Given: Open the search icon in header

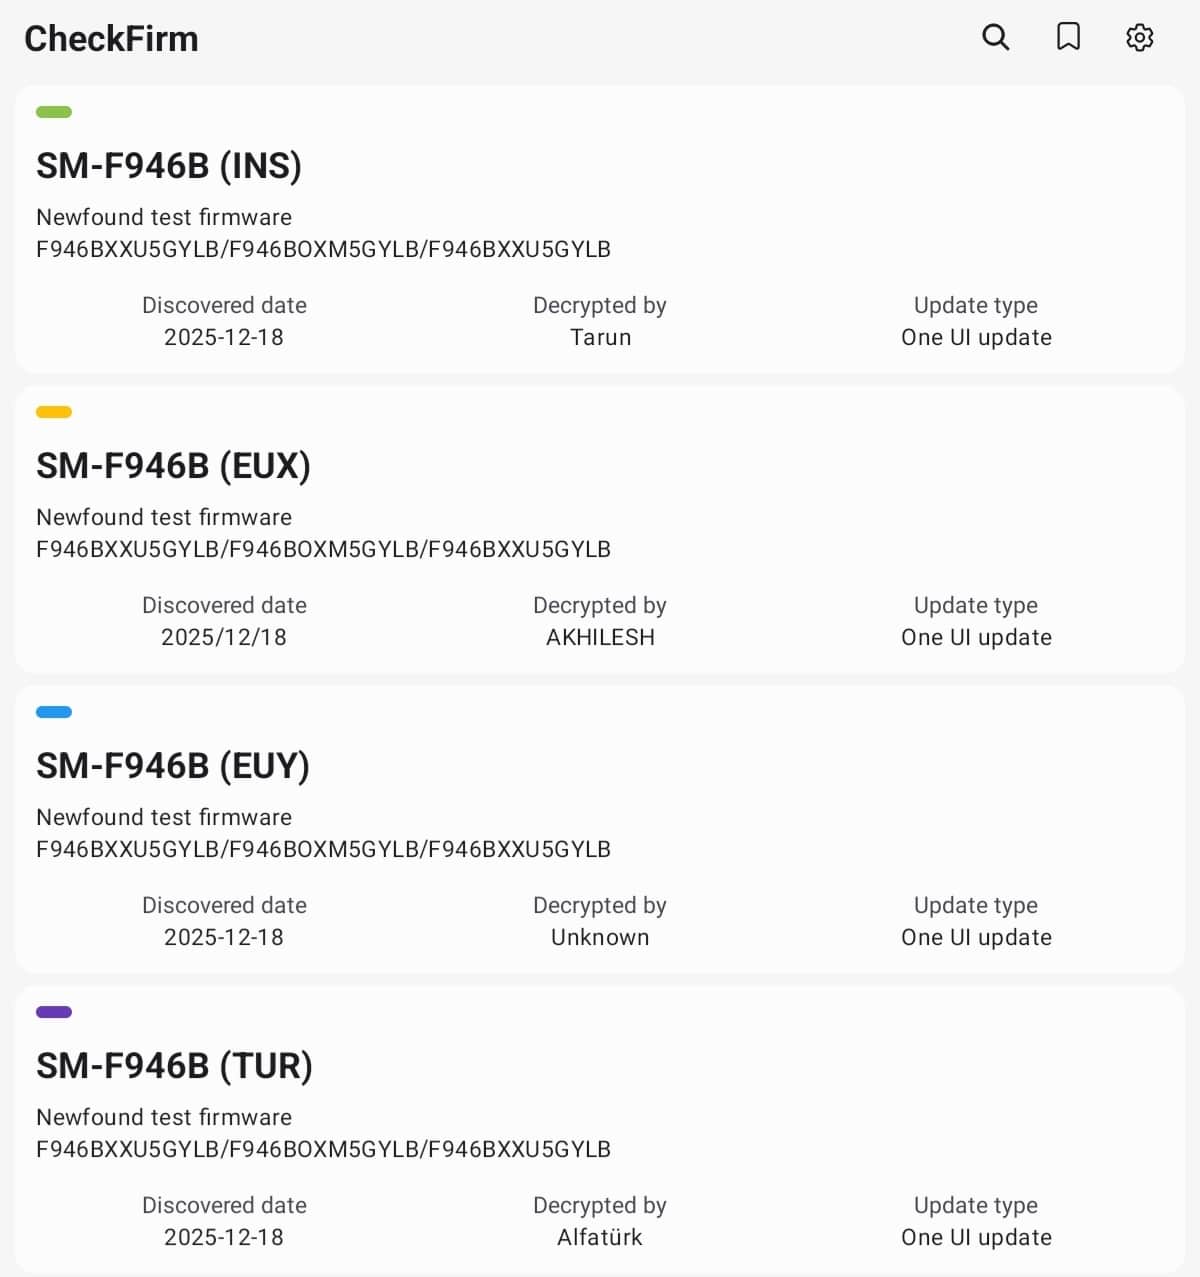Looking at the screenshot, I should click(995, 38).
